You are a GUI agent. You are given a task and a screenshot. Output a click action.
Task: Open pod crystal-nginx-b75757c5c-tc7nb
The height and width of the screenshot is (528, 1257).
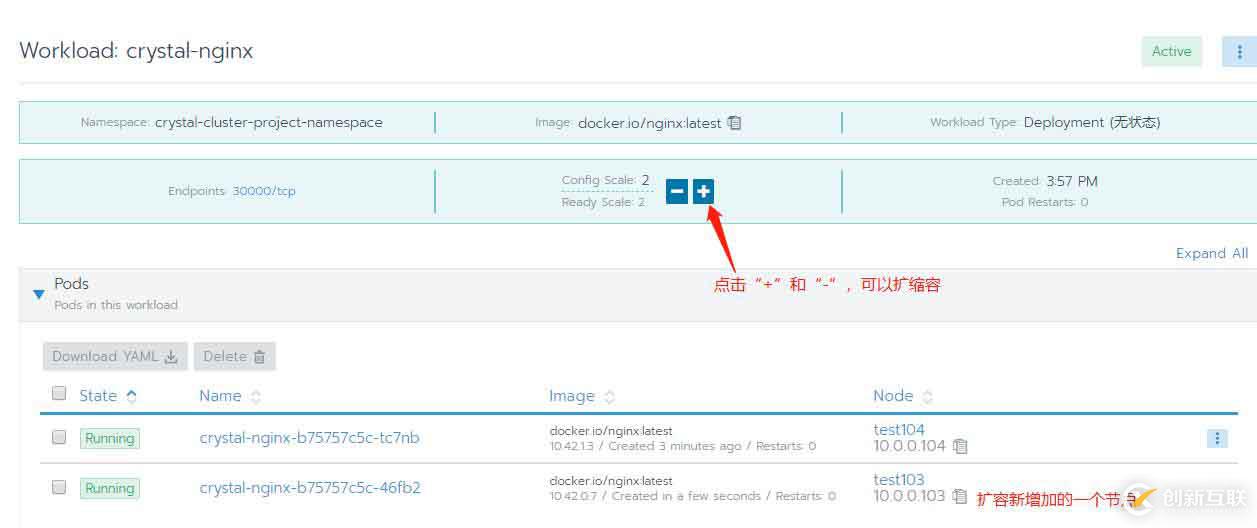point(309,438)
